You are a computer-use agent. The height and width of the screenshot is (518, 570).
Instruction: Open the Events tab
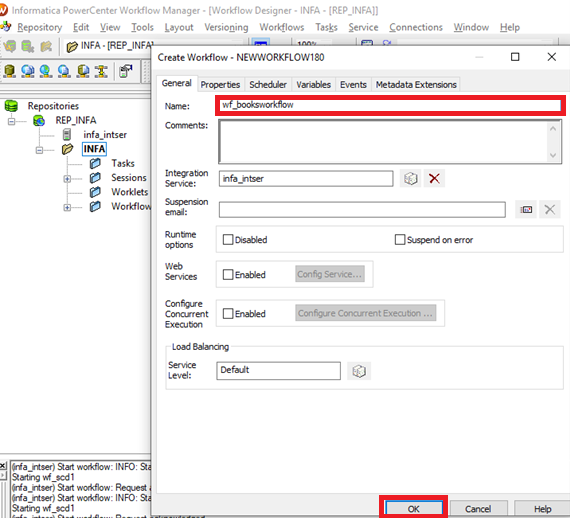[353, 84]
